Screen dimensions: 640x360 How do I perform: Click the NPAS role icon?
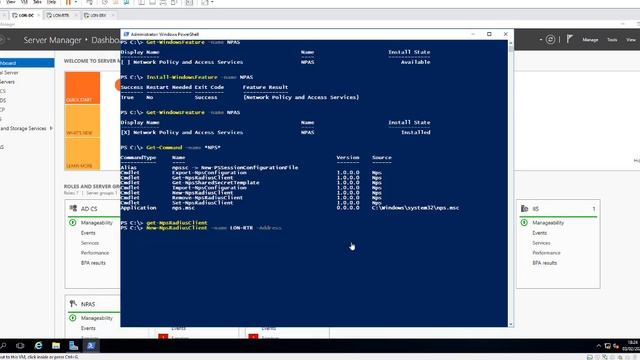[73, 304]
